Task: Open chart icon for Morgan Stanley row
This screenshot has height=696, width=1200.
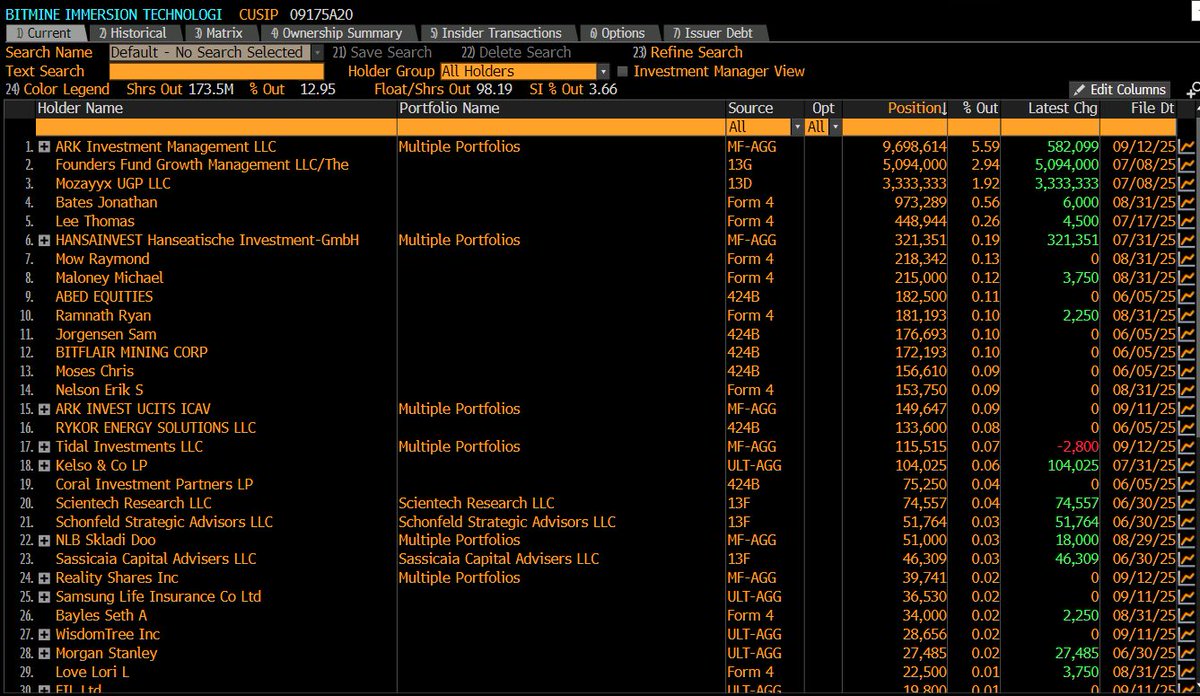Action: [x=1188, y=653]
